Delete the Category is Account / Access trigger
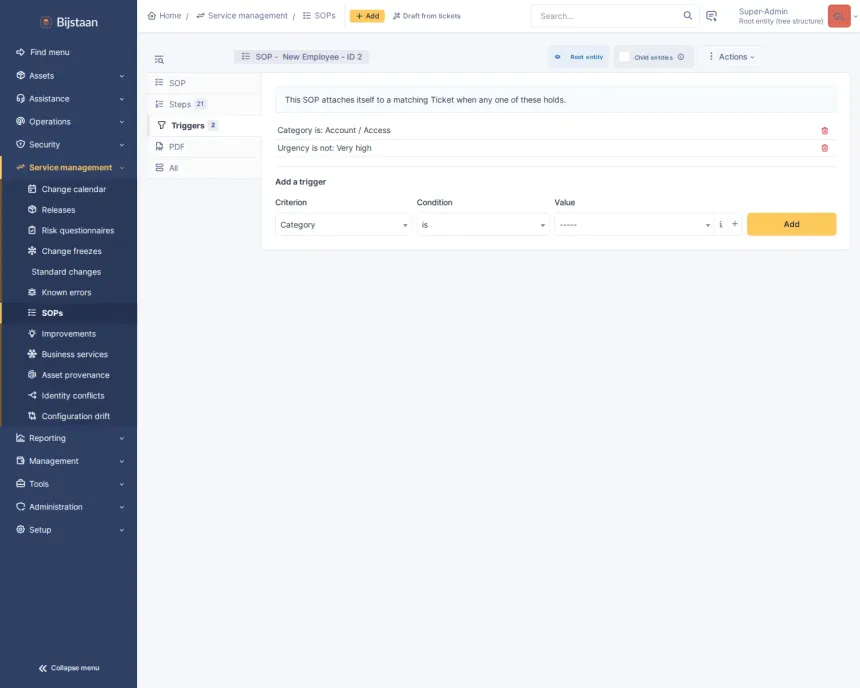Viewport: 860px width, 688px height. click(824, 131)
